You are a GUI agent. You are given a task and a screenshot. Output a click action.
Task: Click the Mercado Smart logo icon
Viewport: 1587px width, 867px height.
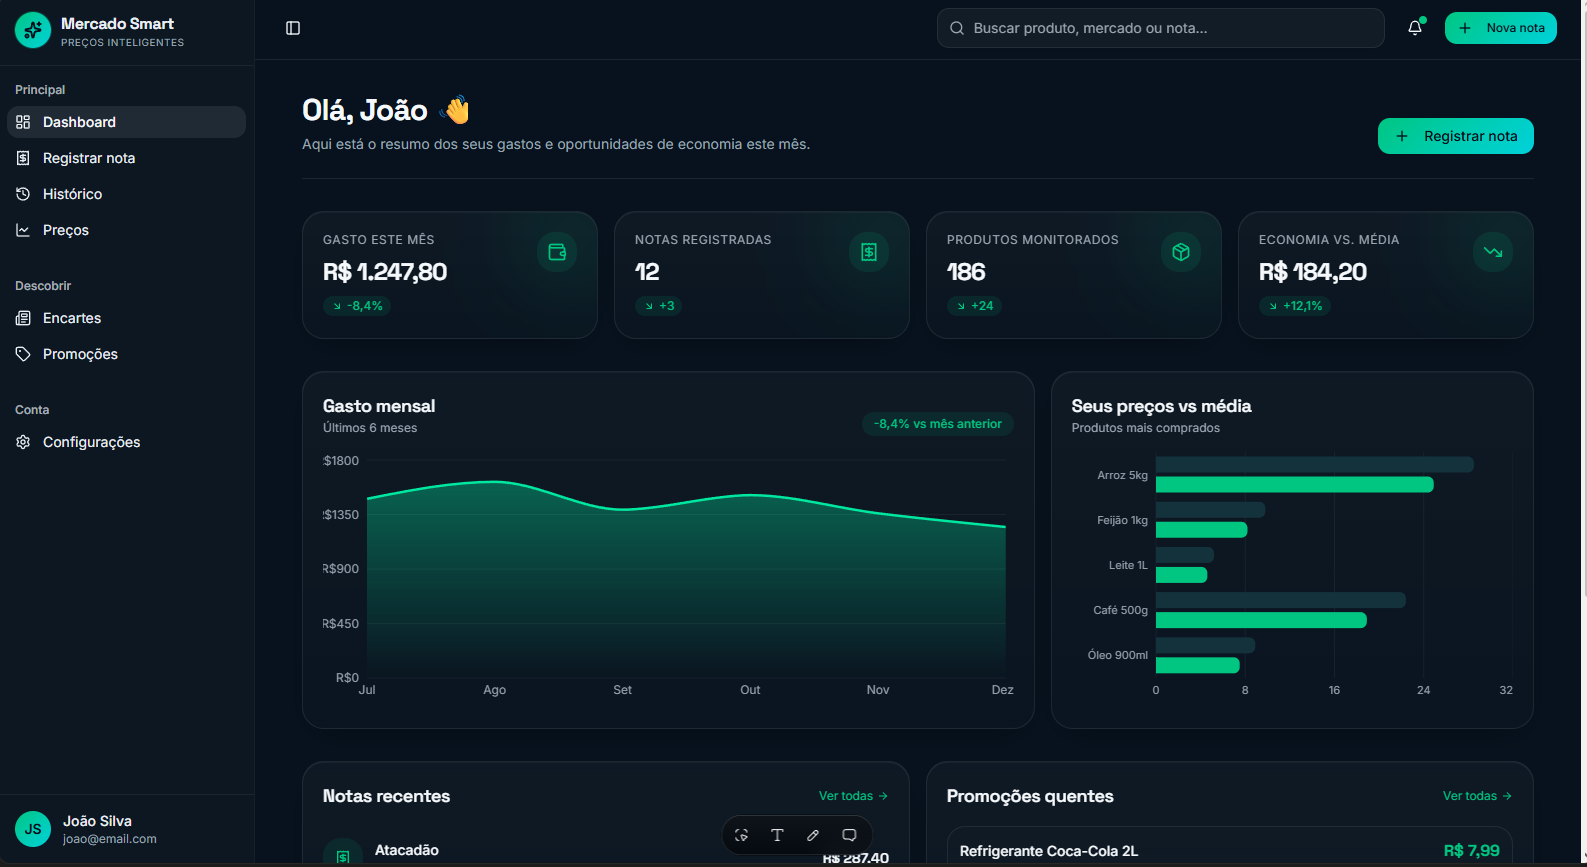(x=33, y=30)
